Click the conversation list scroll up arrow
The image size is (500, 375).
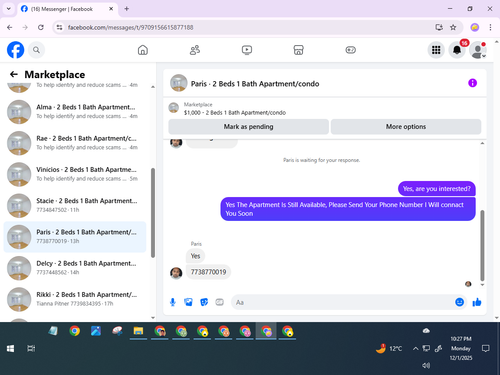coord(153,87)
